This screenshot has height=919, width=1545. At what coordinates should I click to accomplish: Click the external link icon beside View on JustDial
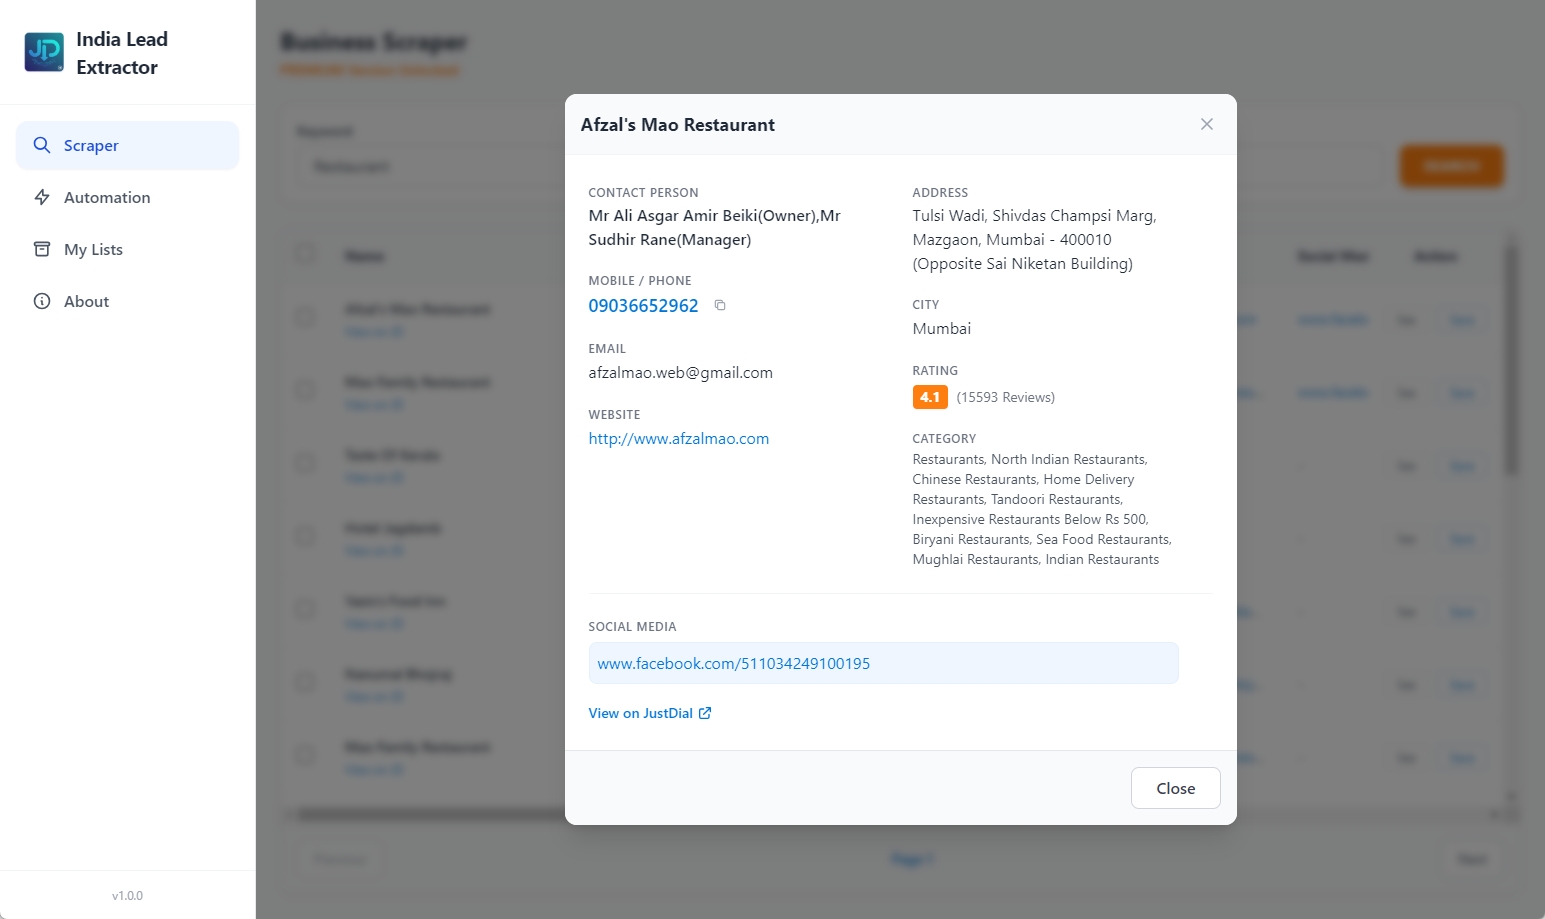pos(704,712)
